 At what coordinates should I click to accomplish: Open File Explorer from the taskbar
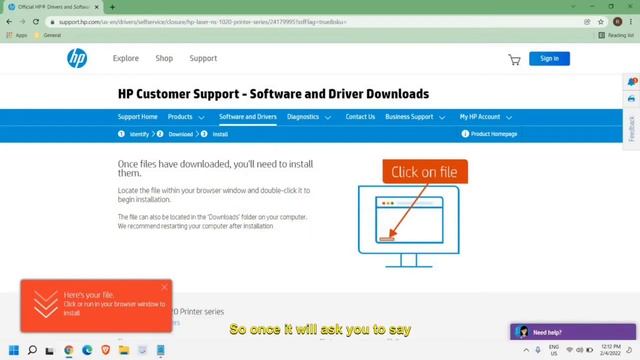[124, 350]
